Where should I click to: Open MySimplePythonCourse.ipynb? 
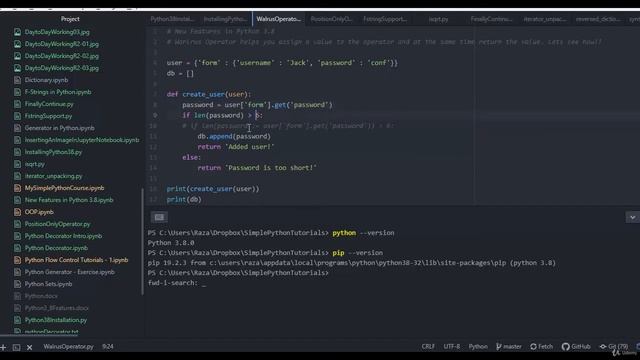pos(64,188)
